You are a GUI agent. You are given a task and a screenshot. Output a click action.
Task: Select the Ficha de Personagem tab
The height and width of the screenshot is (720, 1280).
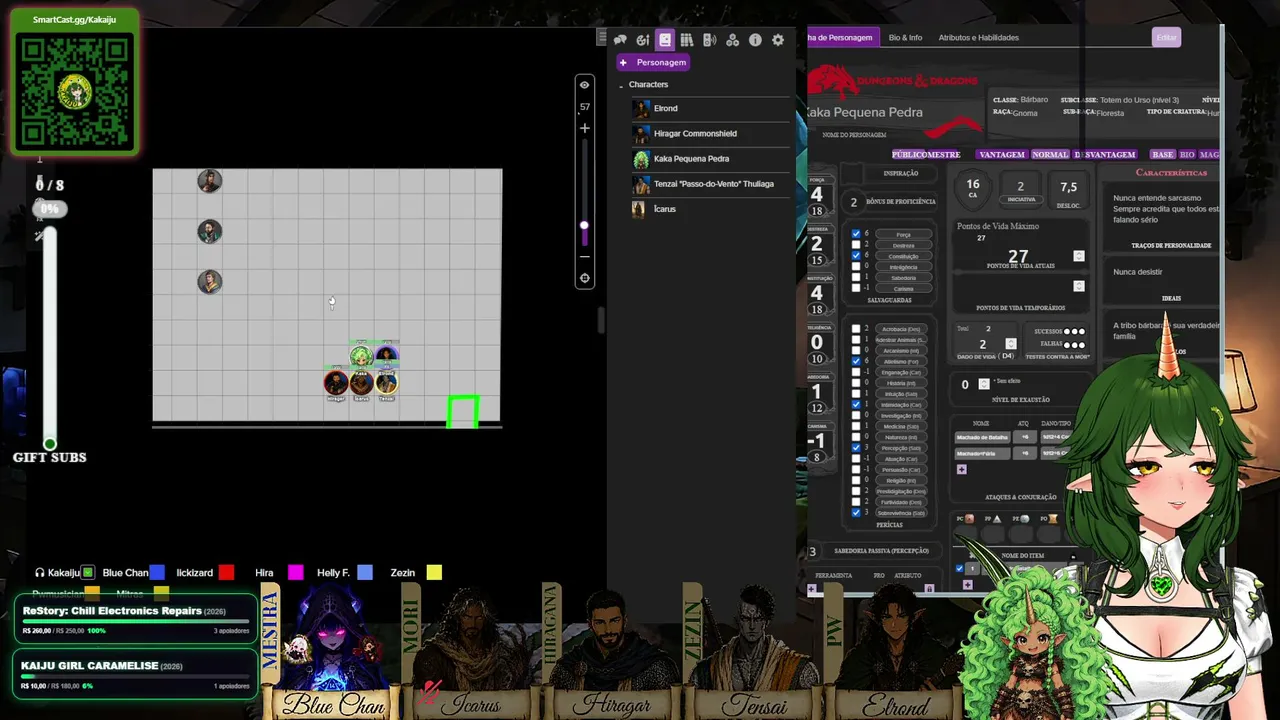842,37
